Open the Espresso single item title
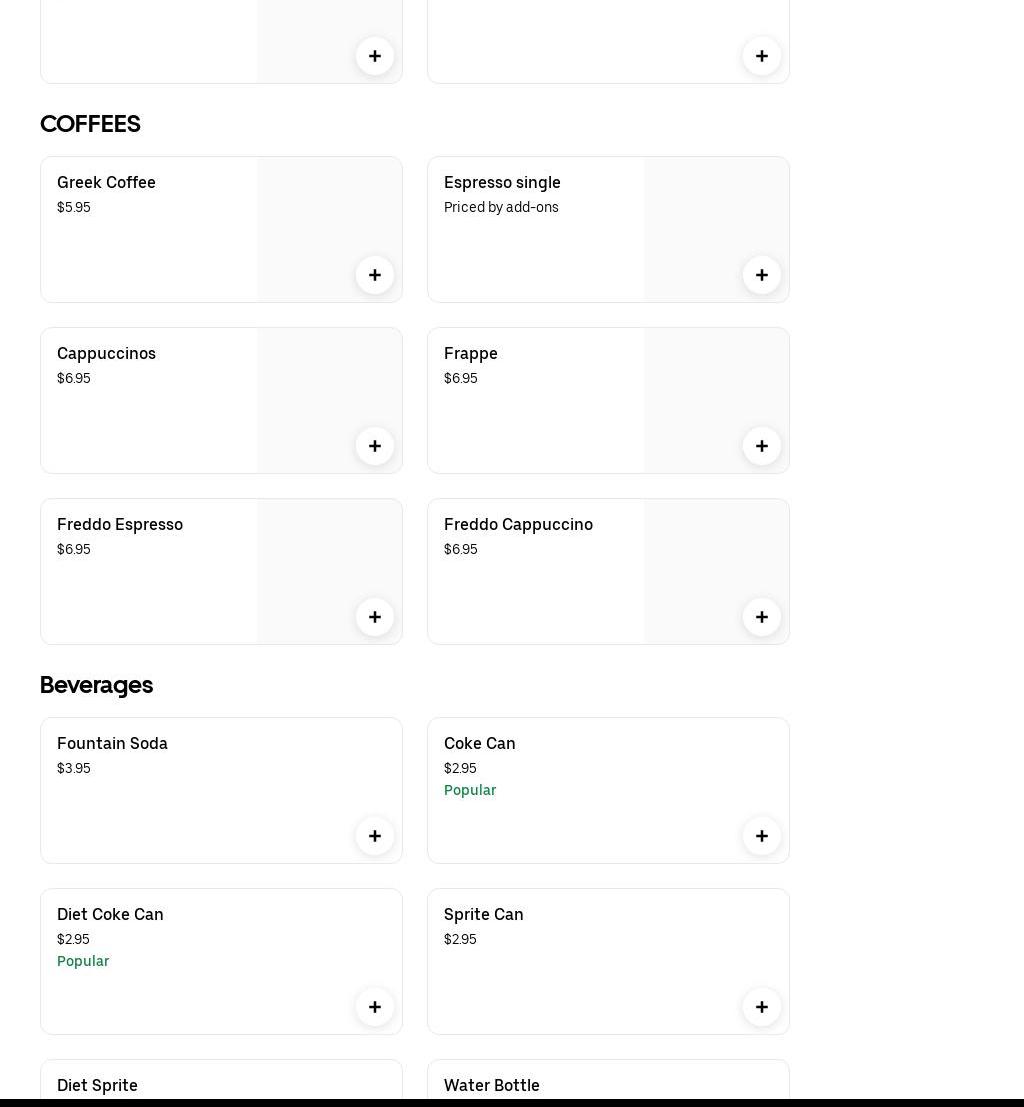 pos(502,183)
